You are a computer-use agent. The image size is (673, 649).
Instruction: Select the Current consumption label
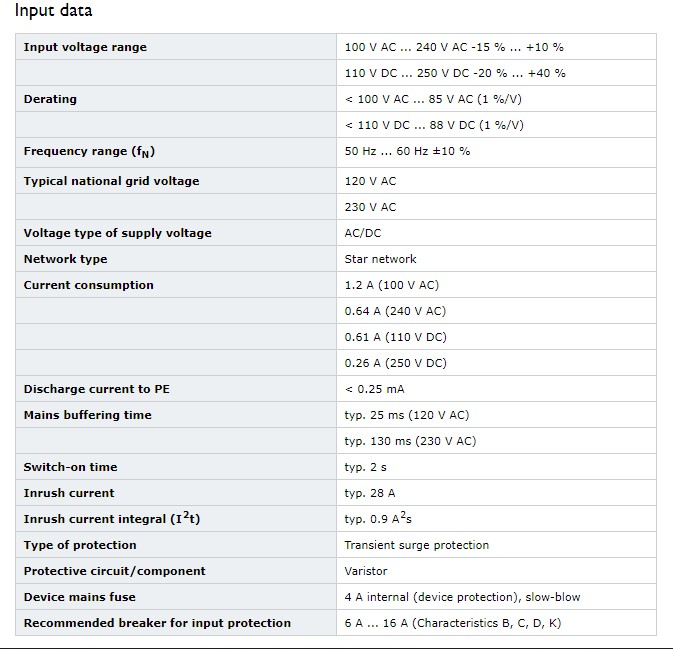coord(88,285)
